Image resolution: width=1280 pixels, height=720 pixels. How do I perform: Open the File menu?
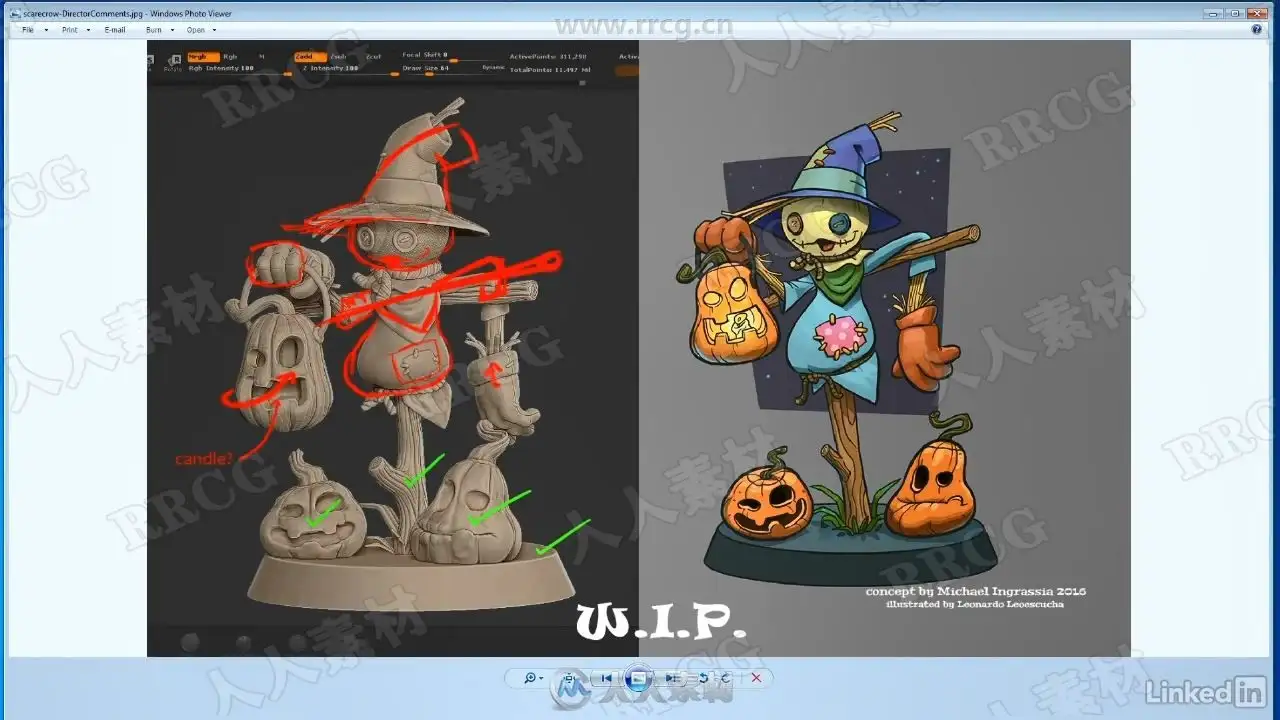(x=35, y=30)
